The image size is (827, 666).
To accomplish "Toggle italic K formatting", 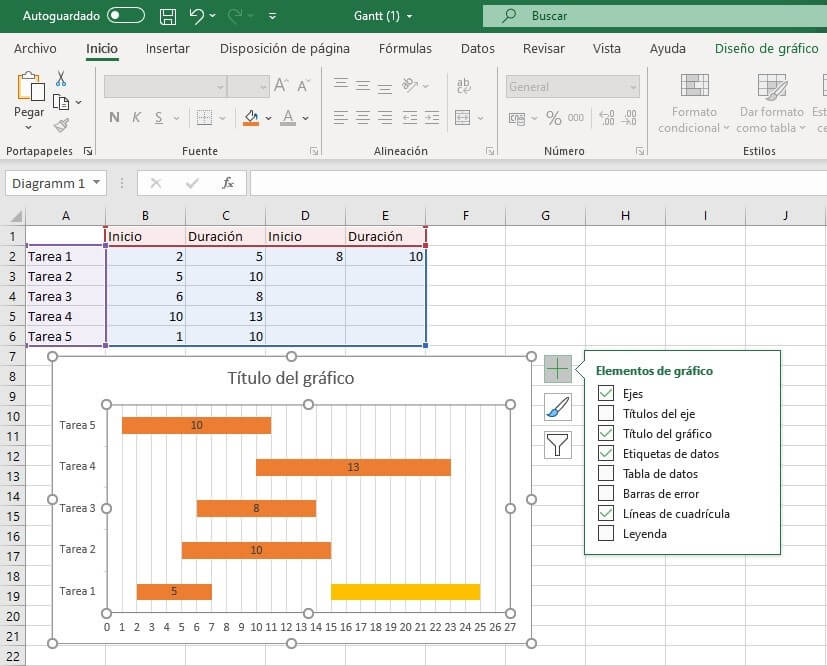I will [x=137, y=118].
